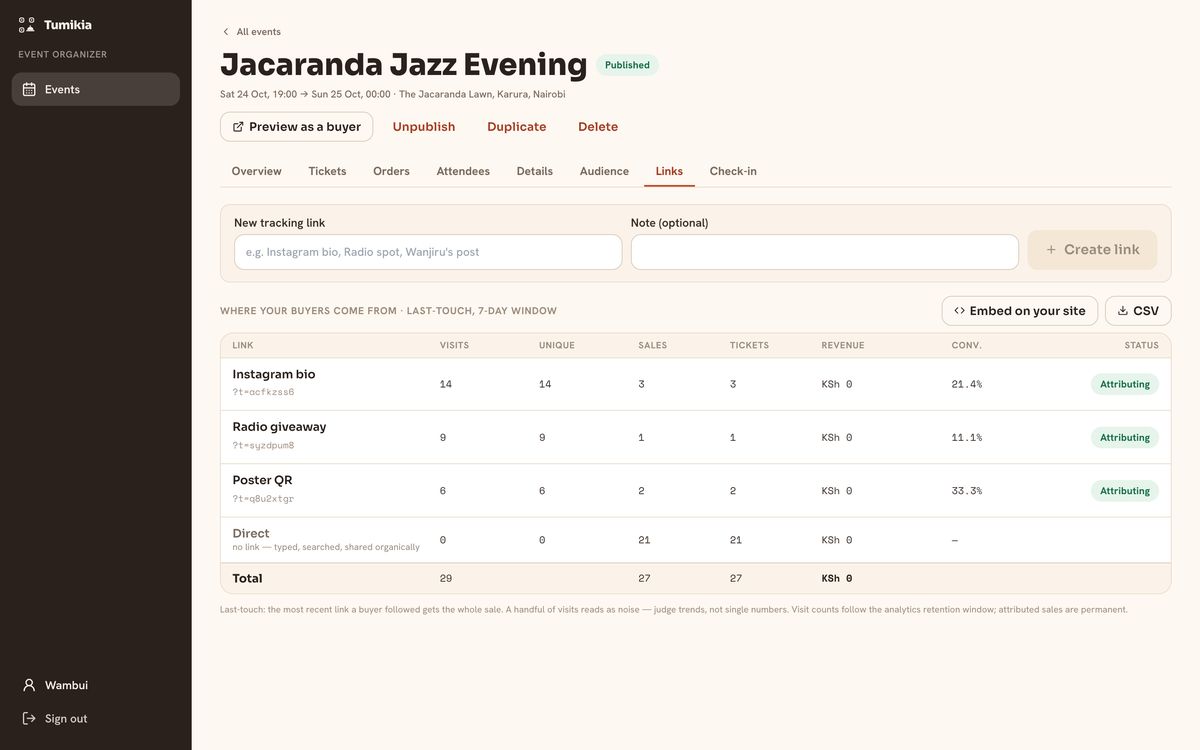Viewport: 1200px width, 750px height.
Task: Click the Total row label
Action: tap(247, 578)
